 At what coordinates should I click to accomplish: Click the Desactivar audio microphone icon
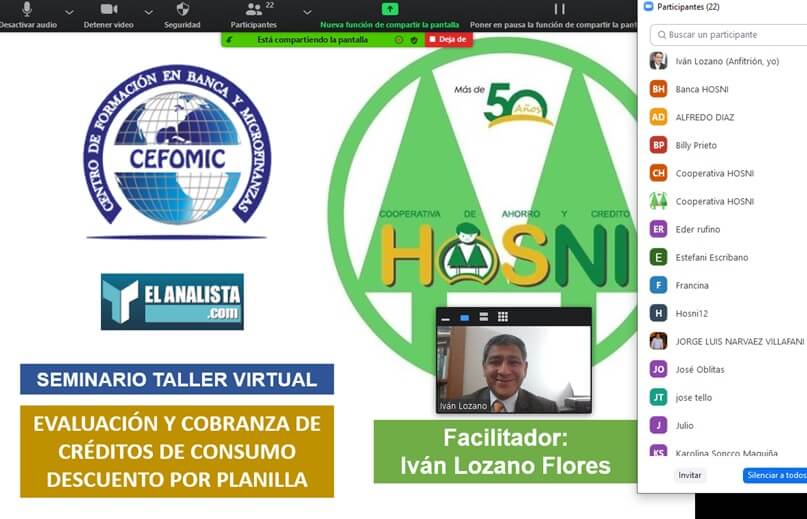[x=26, y=9]
